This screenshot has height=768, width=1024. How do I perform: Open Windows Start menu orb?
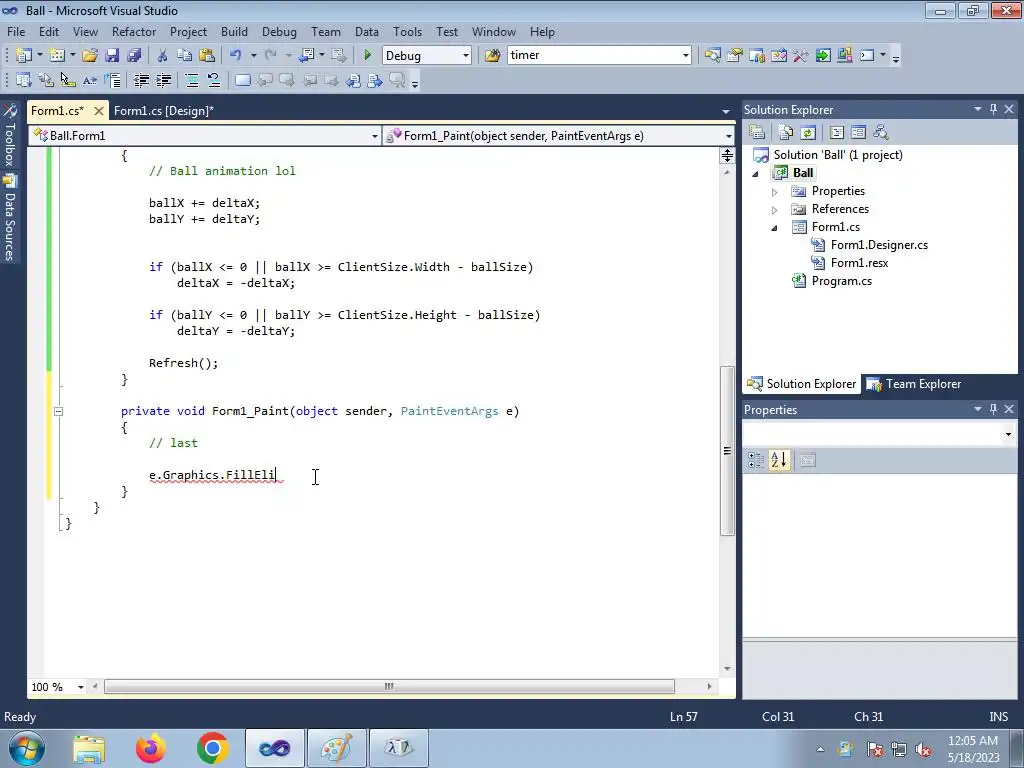coord(26,748)
